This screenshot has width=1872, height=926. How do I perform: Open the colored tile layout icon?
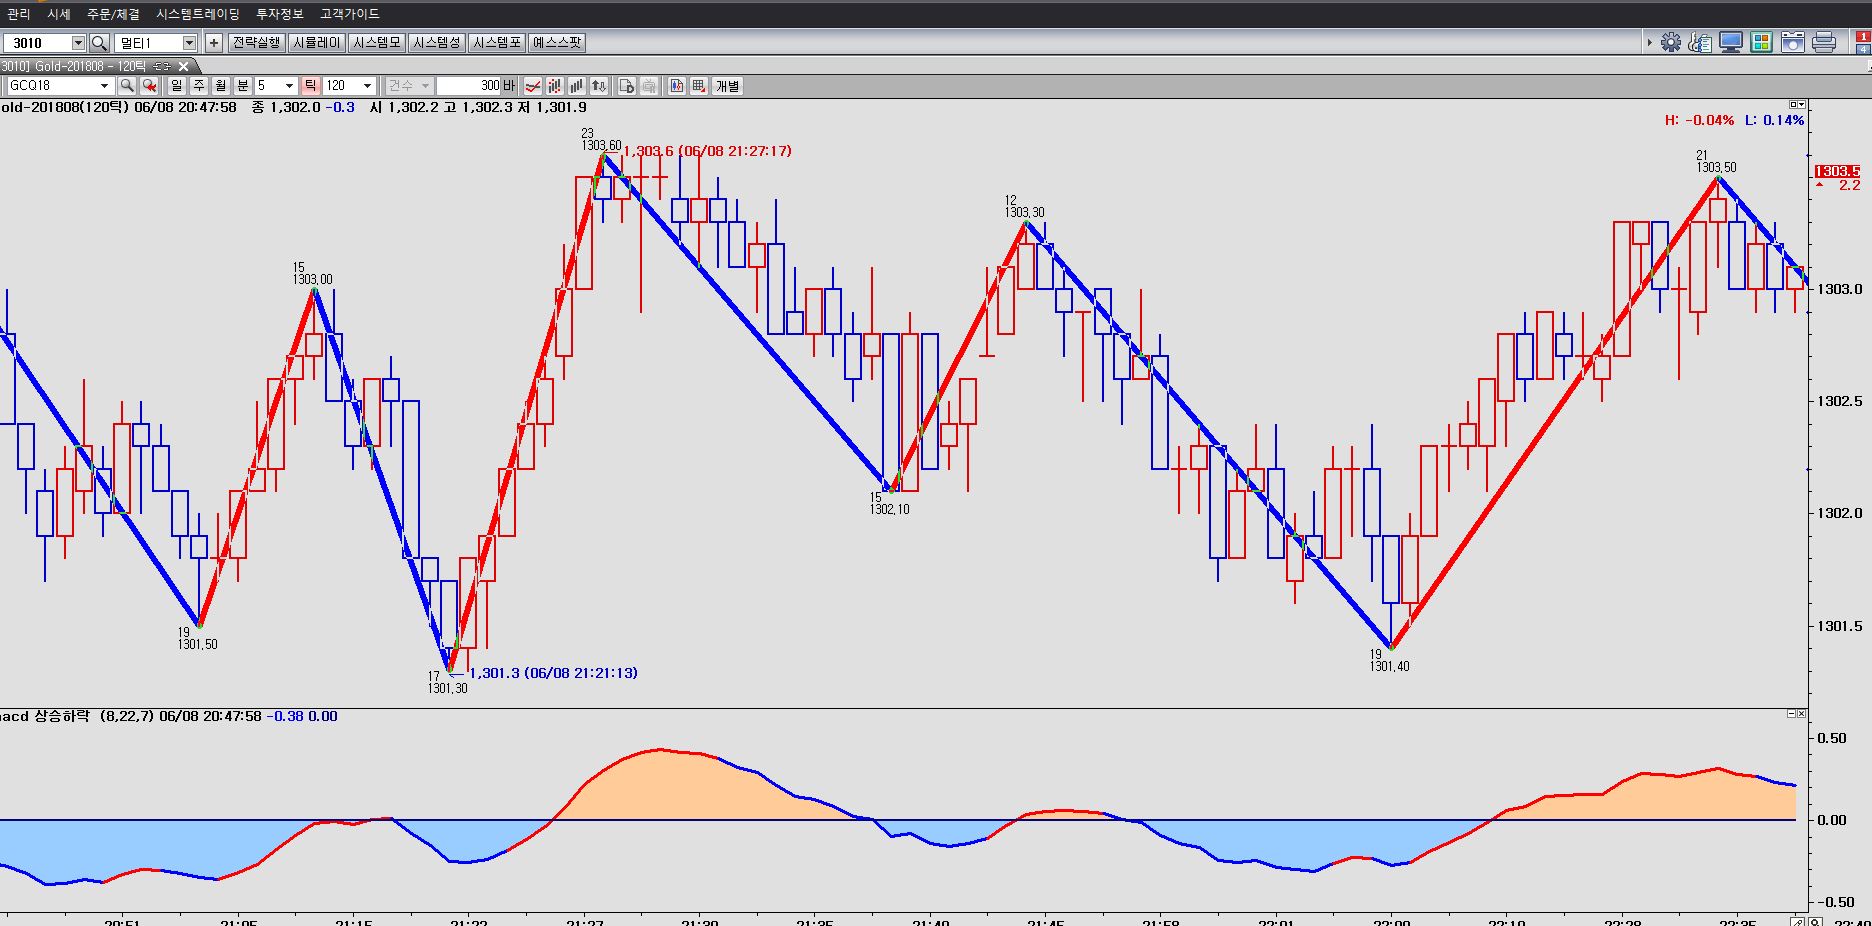click(x=1762, y=42)
